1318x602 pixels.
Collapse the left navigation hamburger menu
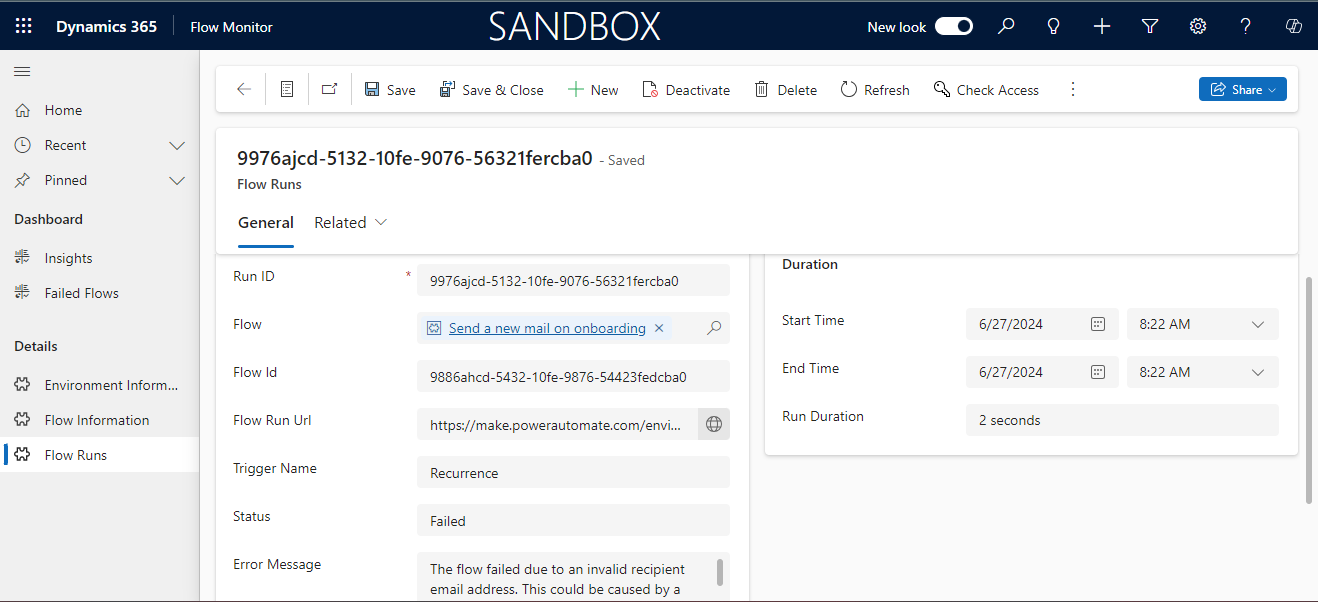(22, 71)
